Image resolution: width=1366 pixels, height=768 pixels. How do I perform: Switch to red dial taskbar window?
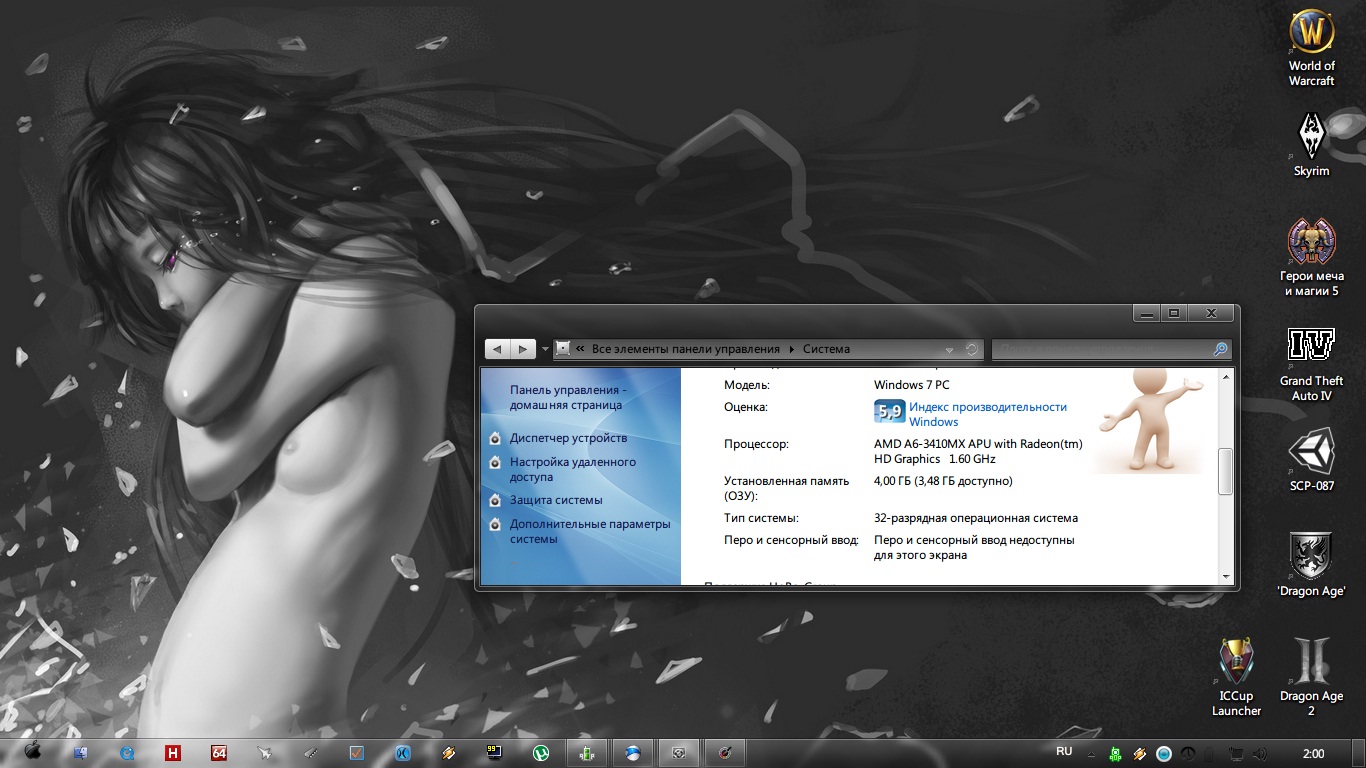click(x=725, y=753)
